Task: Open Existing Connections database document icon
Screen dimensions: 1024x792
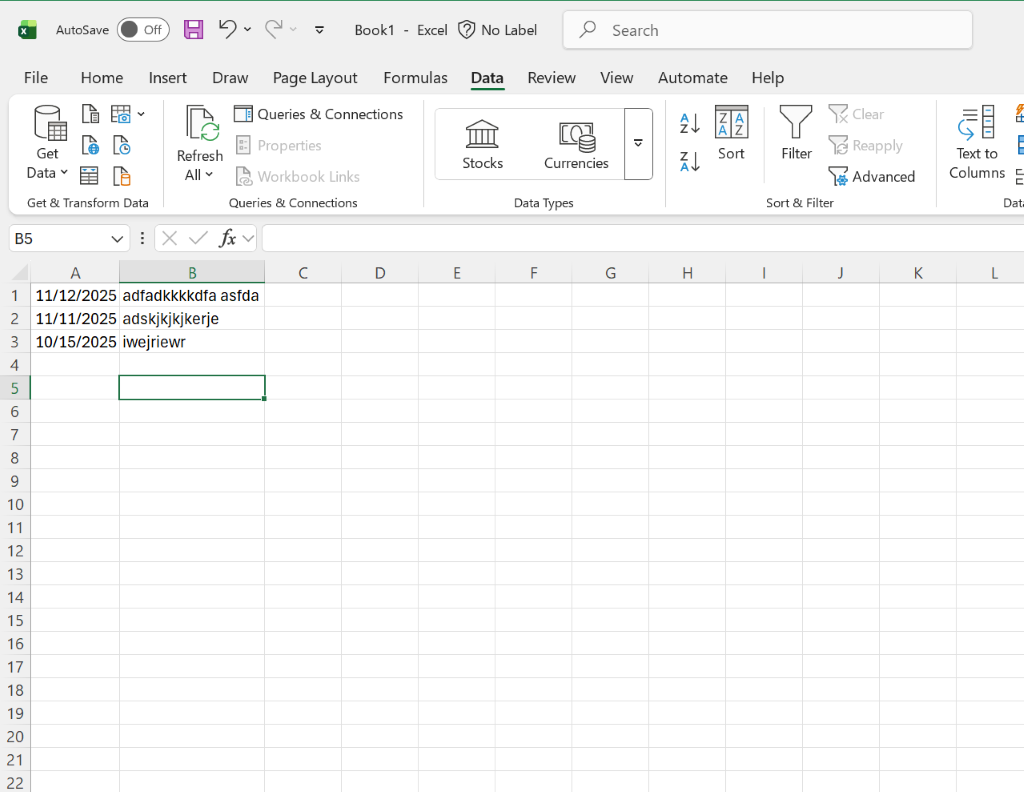Action: [x=121, y=176]
